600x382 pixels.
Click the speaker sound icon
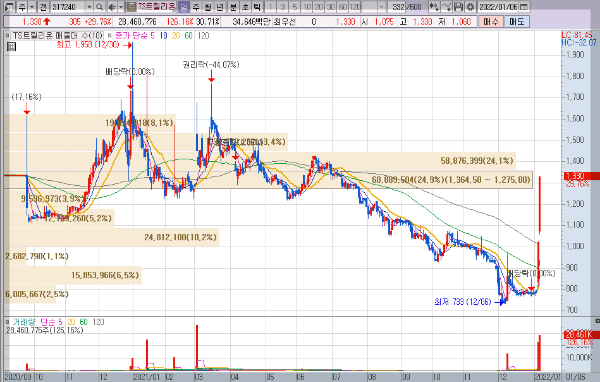(x=112, y=7)
